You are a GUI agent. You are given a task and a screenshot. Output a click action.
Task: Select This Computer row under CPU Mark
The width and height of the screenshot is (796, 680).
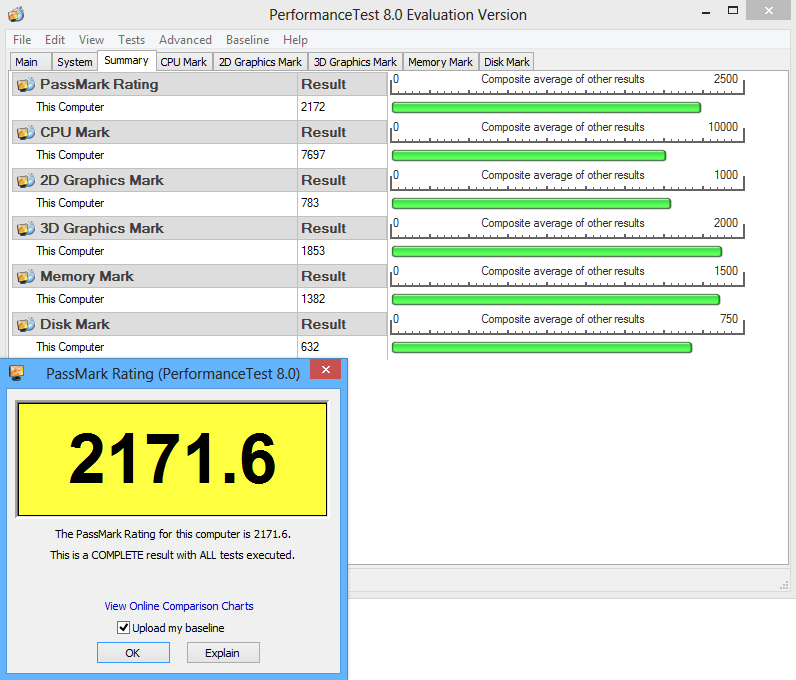(x=198, y=155)
